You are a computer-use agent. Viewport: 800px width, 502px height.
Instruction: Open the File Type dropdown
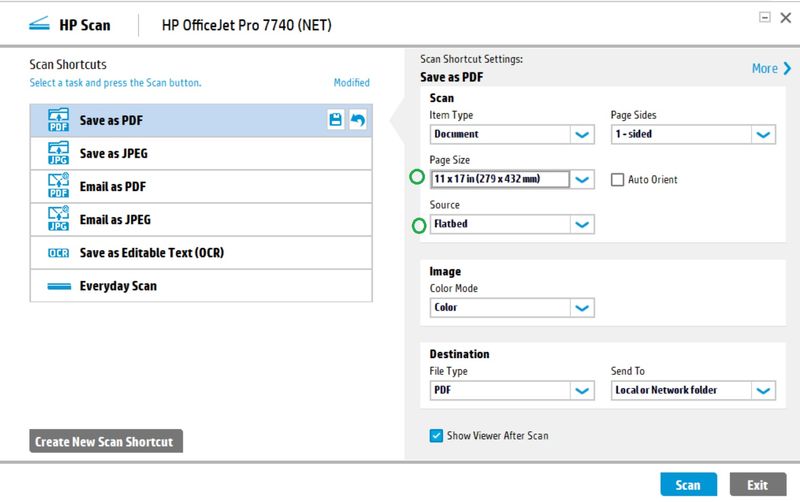tap(582, 391)
